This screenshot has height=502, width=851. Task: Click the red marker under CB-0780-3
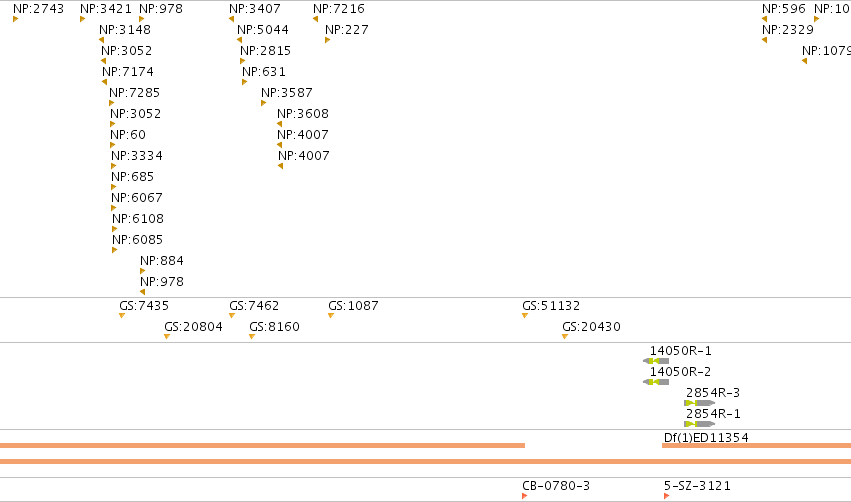(x=525, y=496)
